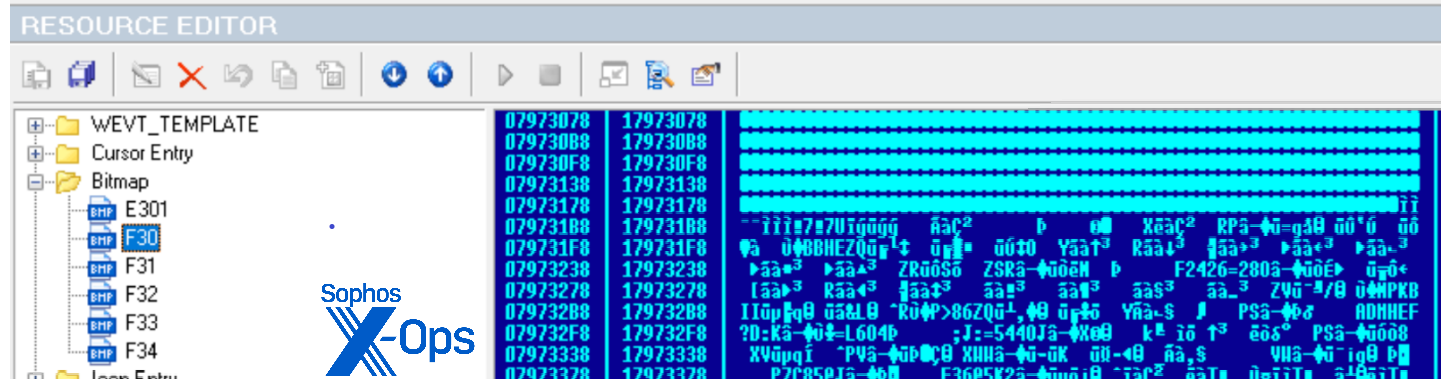Screen dimensions: 1445x383
Task: Click the BMP icon beside E301
Action: pyautogui.click(x=103, y=210)
